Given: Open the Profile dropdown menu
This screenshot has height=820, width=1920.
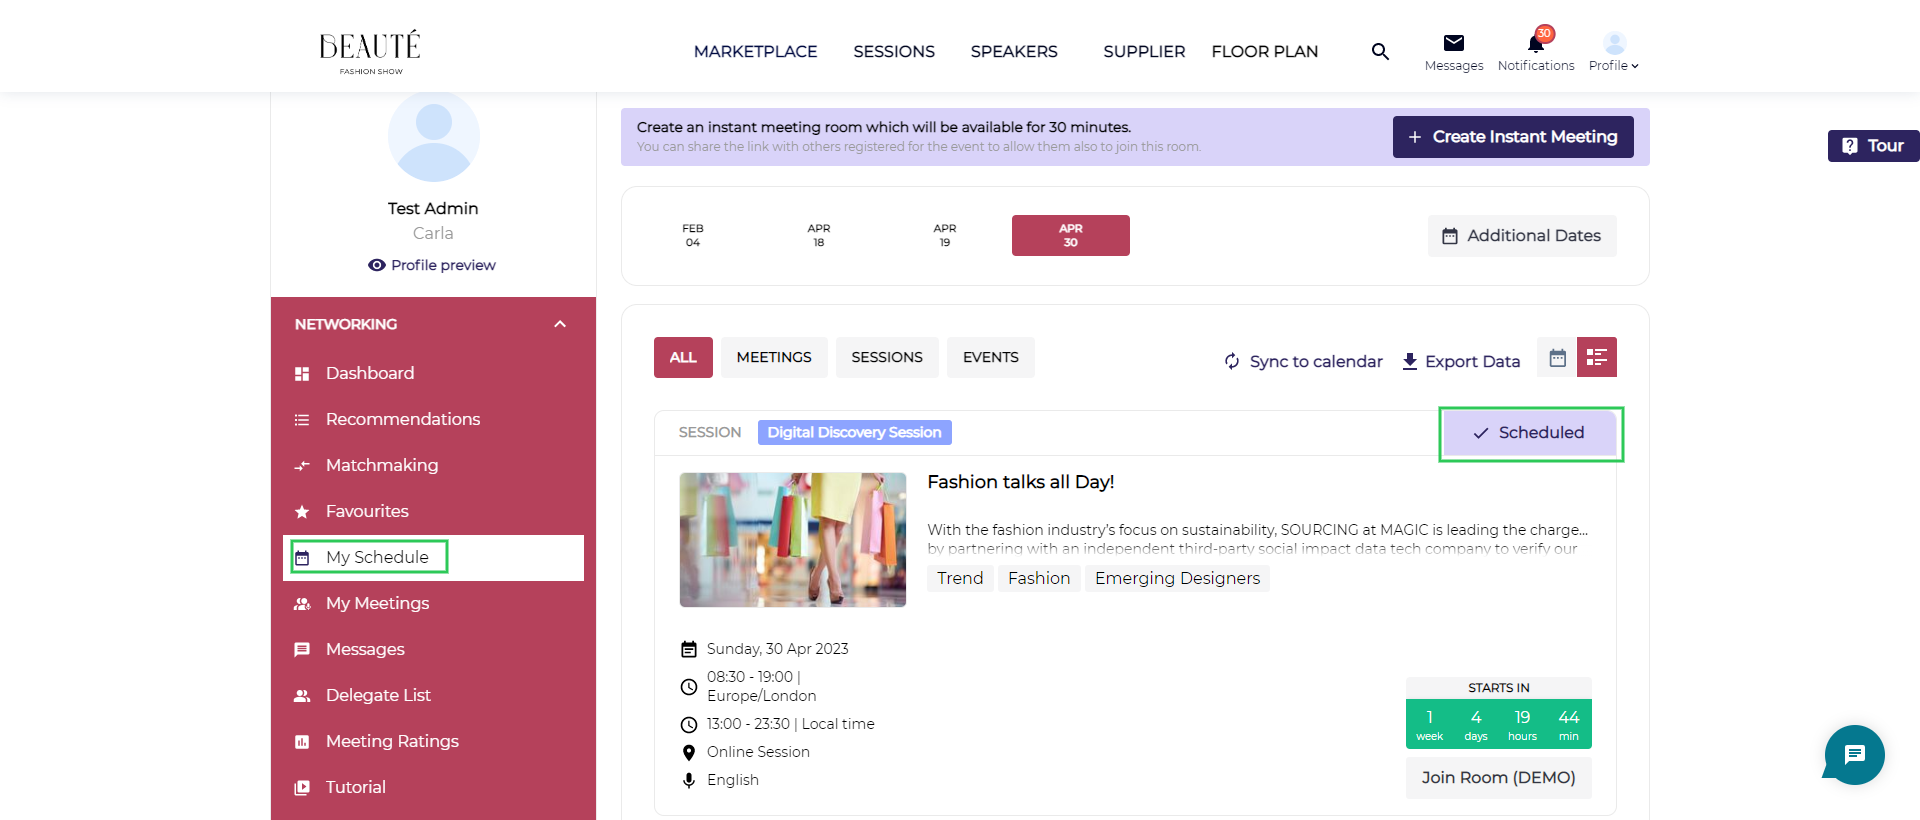Looking at the screenshot, I should click(1613, 52).
